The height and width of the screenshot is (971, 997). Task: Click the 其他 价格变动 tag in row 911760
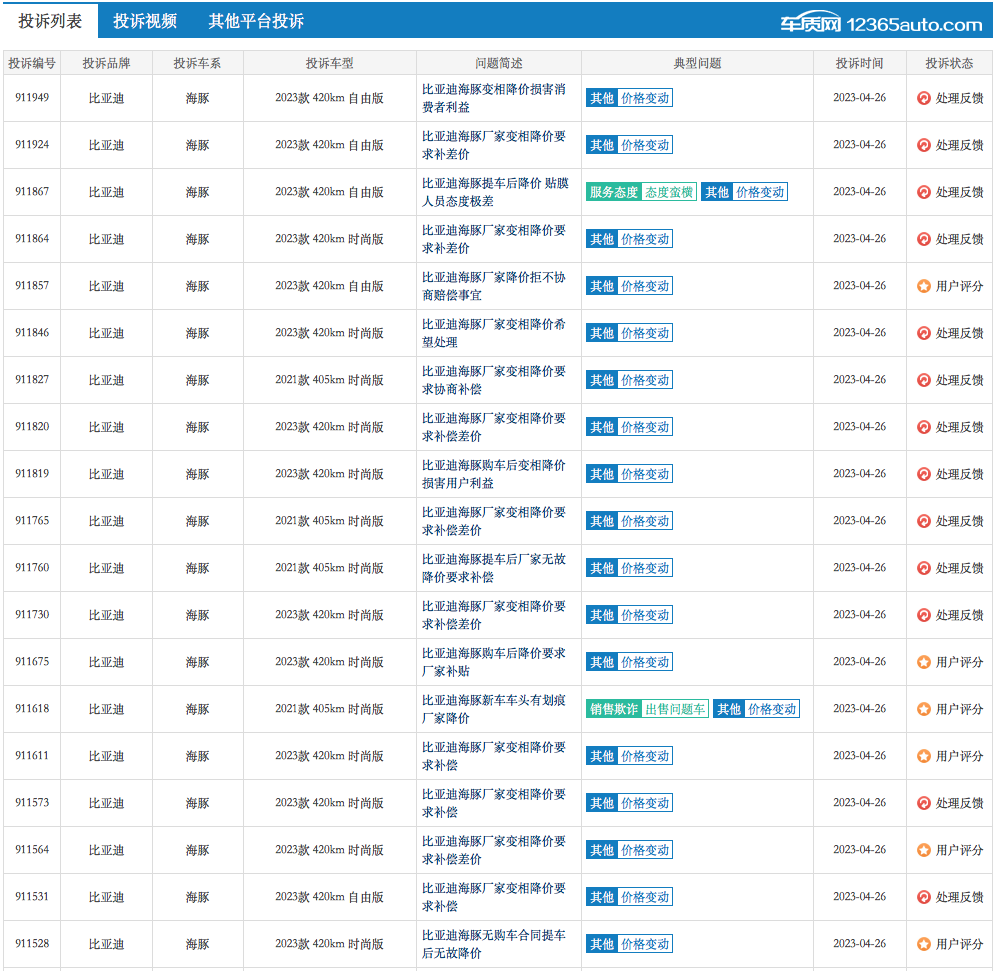coord(629,568)
